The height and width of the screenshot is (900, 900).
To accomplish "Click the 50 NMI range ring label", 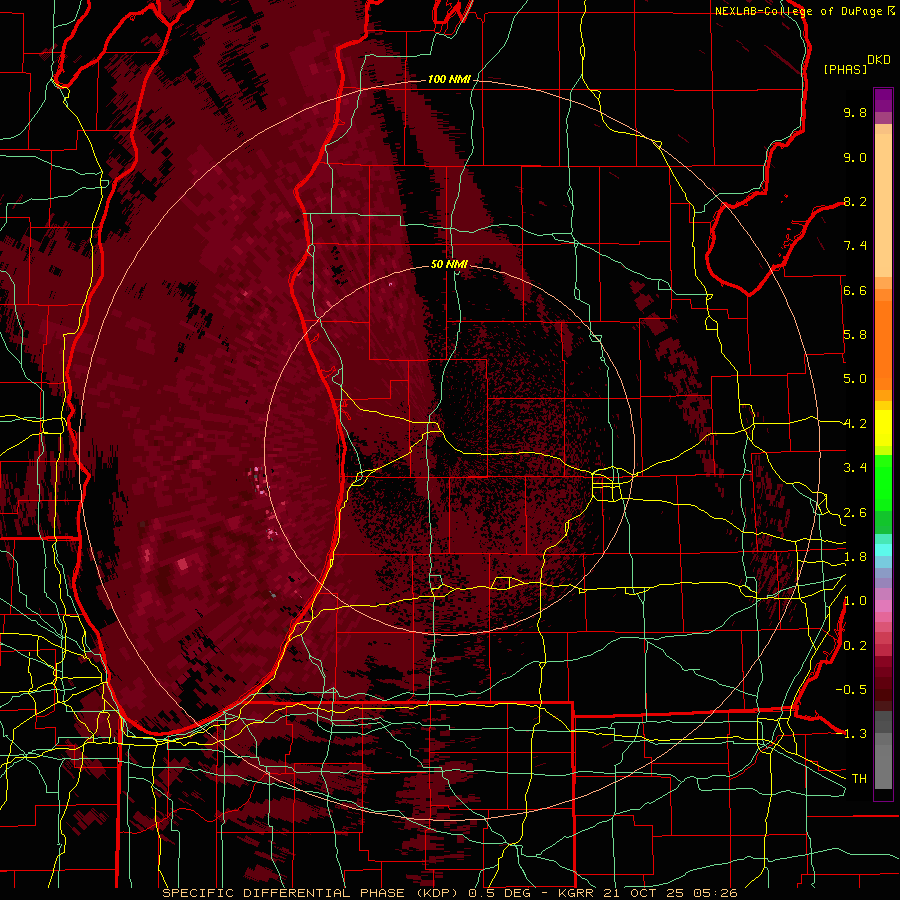I will pyautogui.click(x=449, y=265).
